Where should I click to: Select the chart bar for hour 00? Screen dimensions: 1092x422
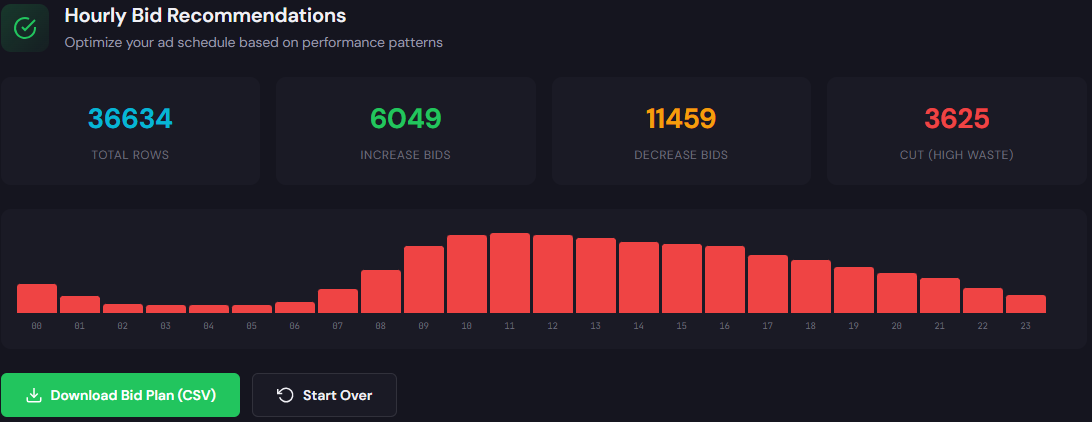[x=37, y=298]
